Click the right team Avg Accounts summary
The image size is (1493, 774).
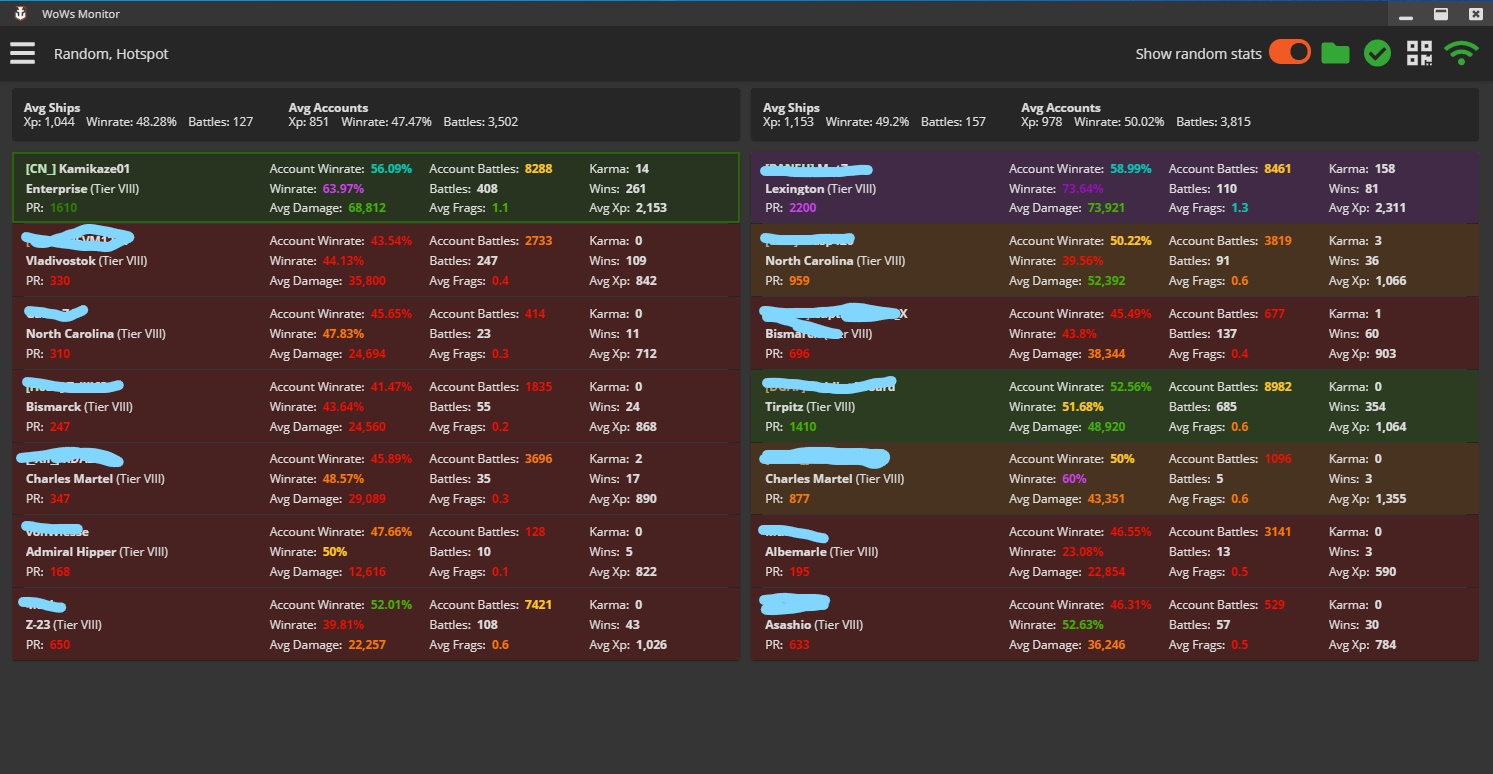[1135, 115]
